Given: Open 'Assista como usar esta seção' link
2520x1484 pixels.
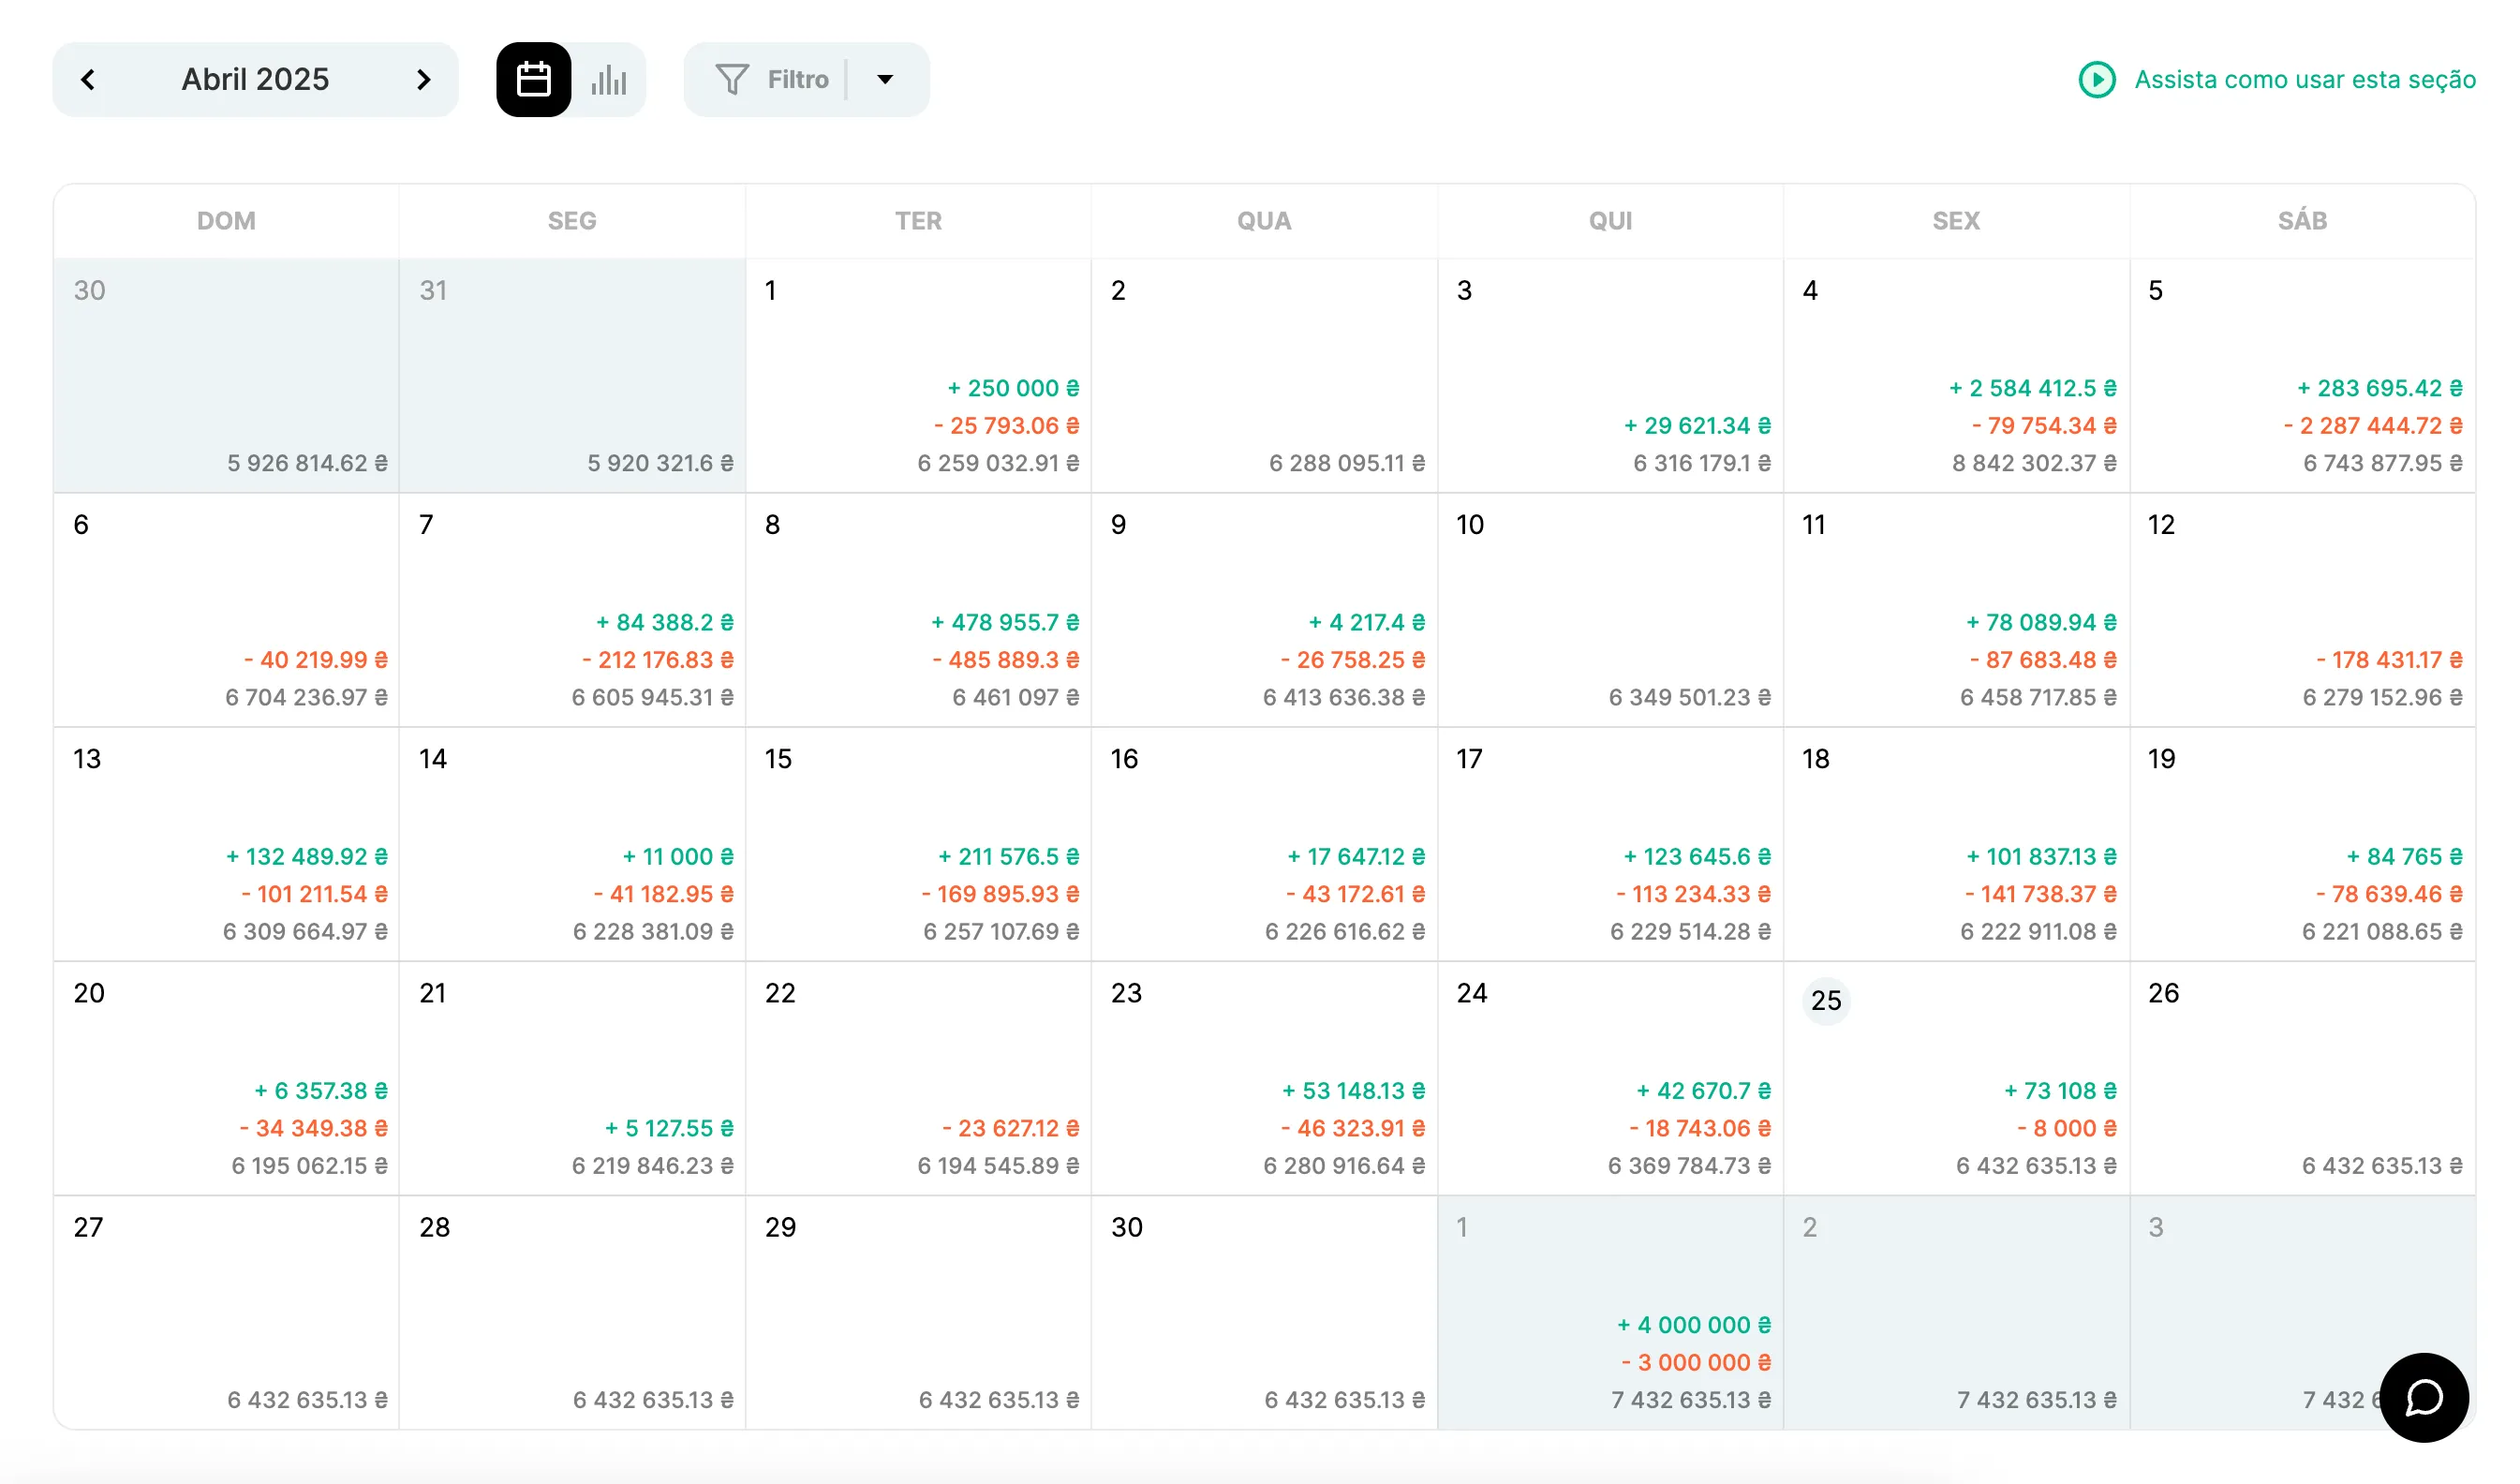Looking at the screenshot, I should 2304,80.
